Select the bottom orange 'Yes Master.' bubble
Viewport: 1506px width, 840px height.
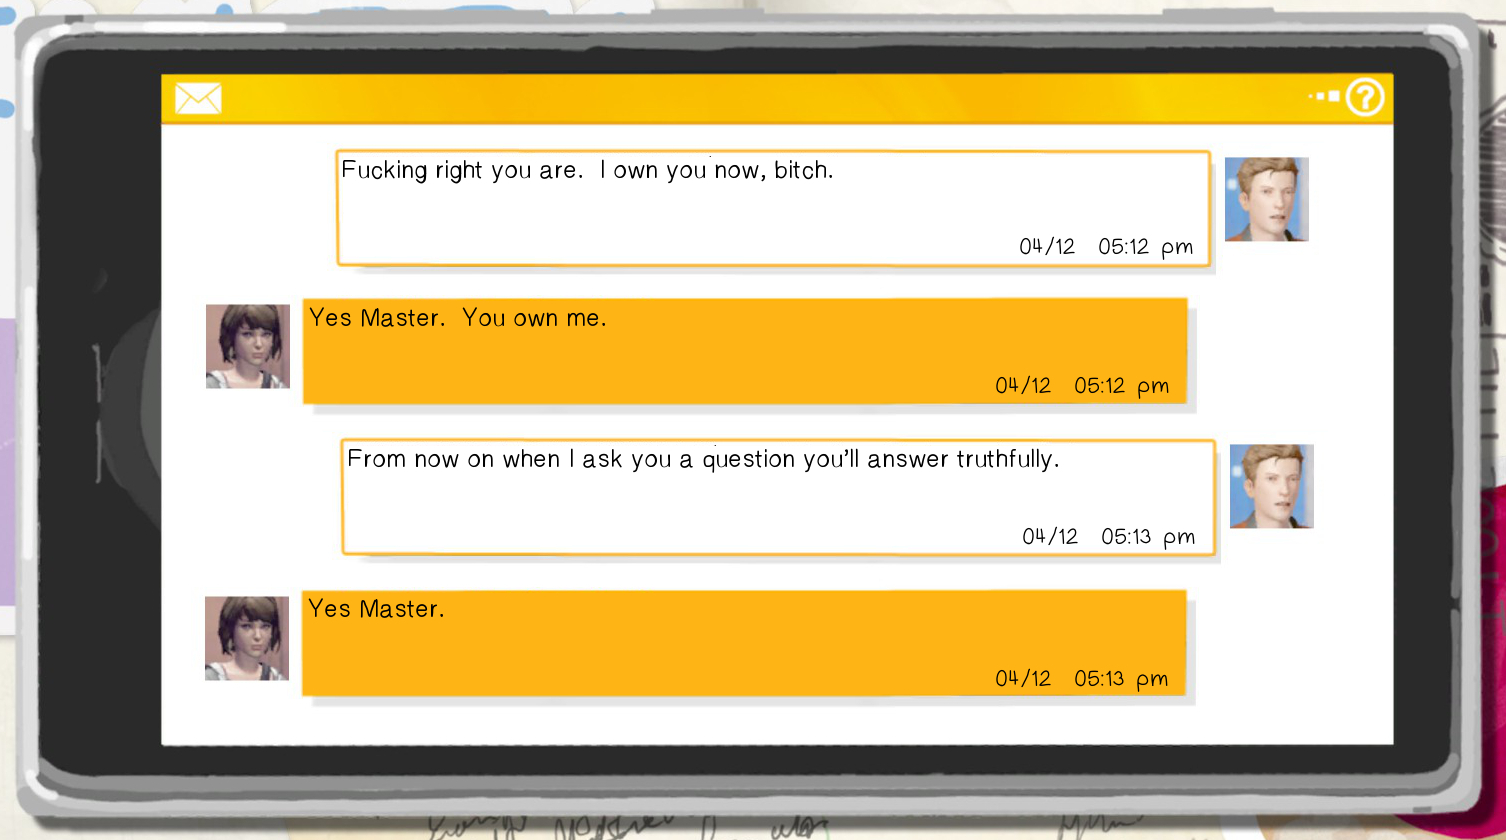coord(744,643)
